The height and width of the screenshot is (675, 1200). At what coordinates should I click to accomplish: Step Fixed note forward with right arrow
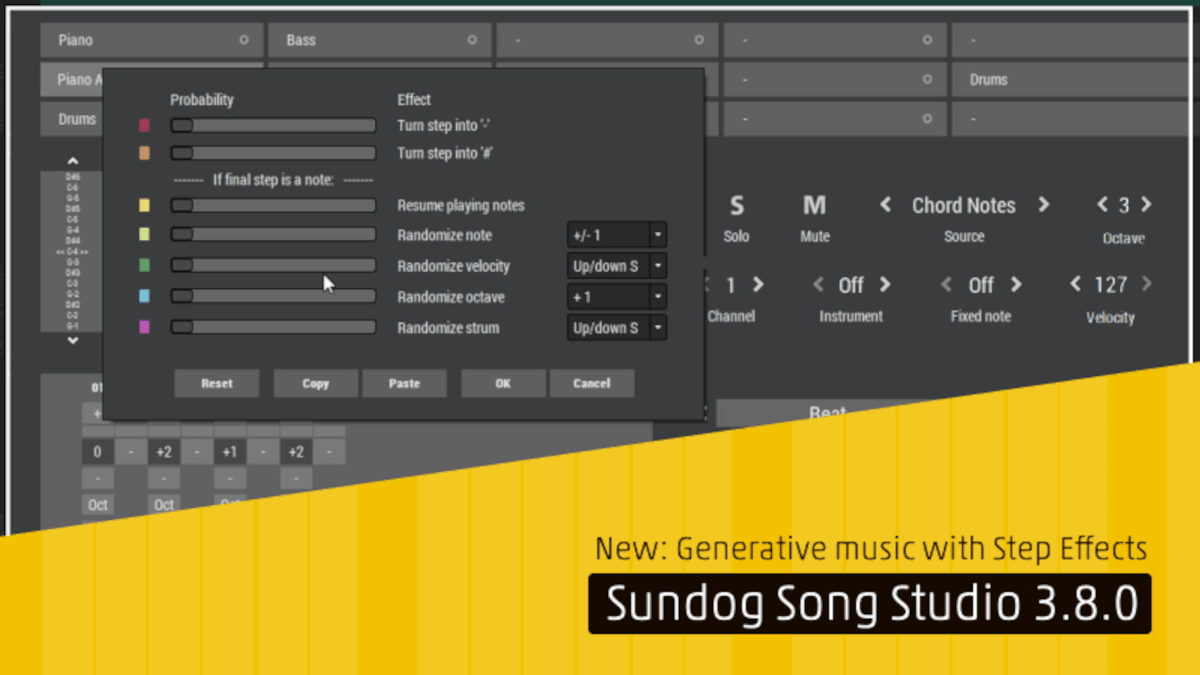(x=1016, y=285)
